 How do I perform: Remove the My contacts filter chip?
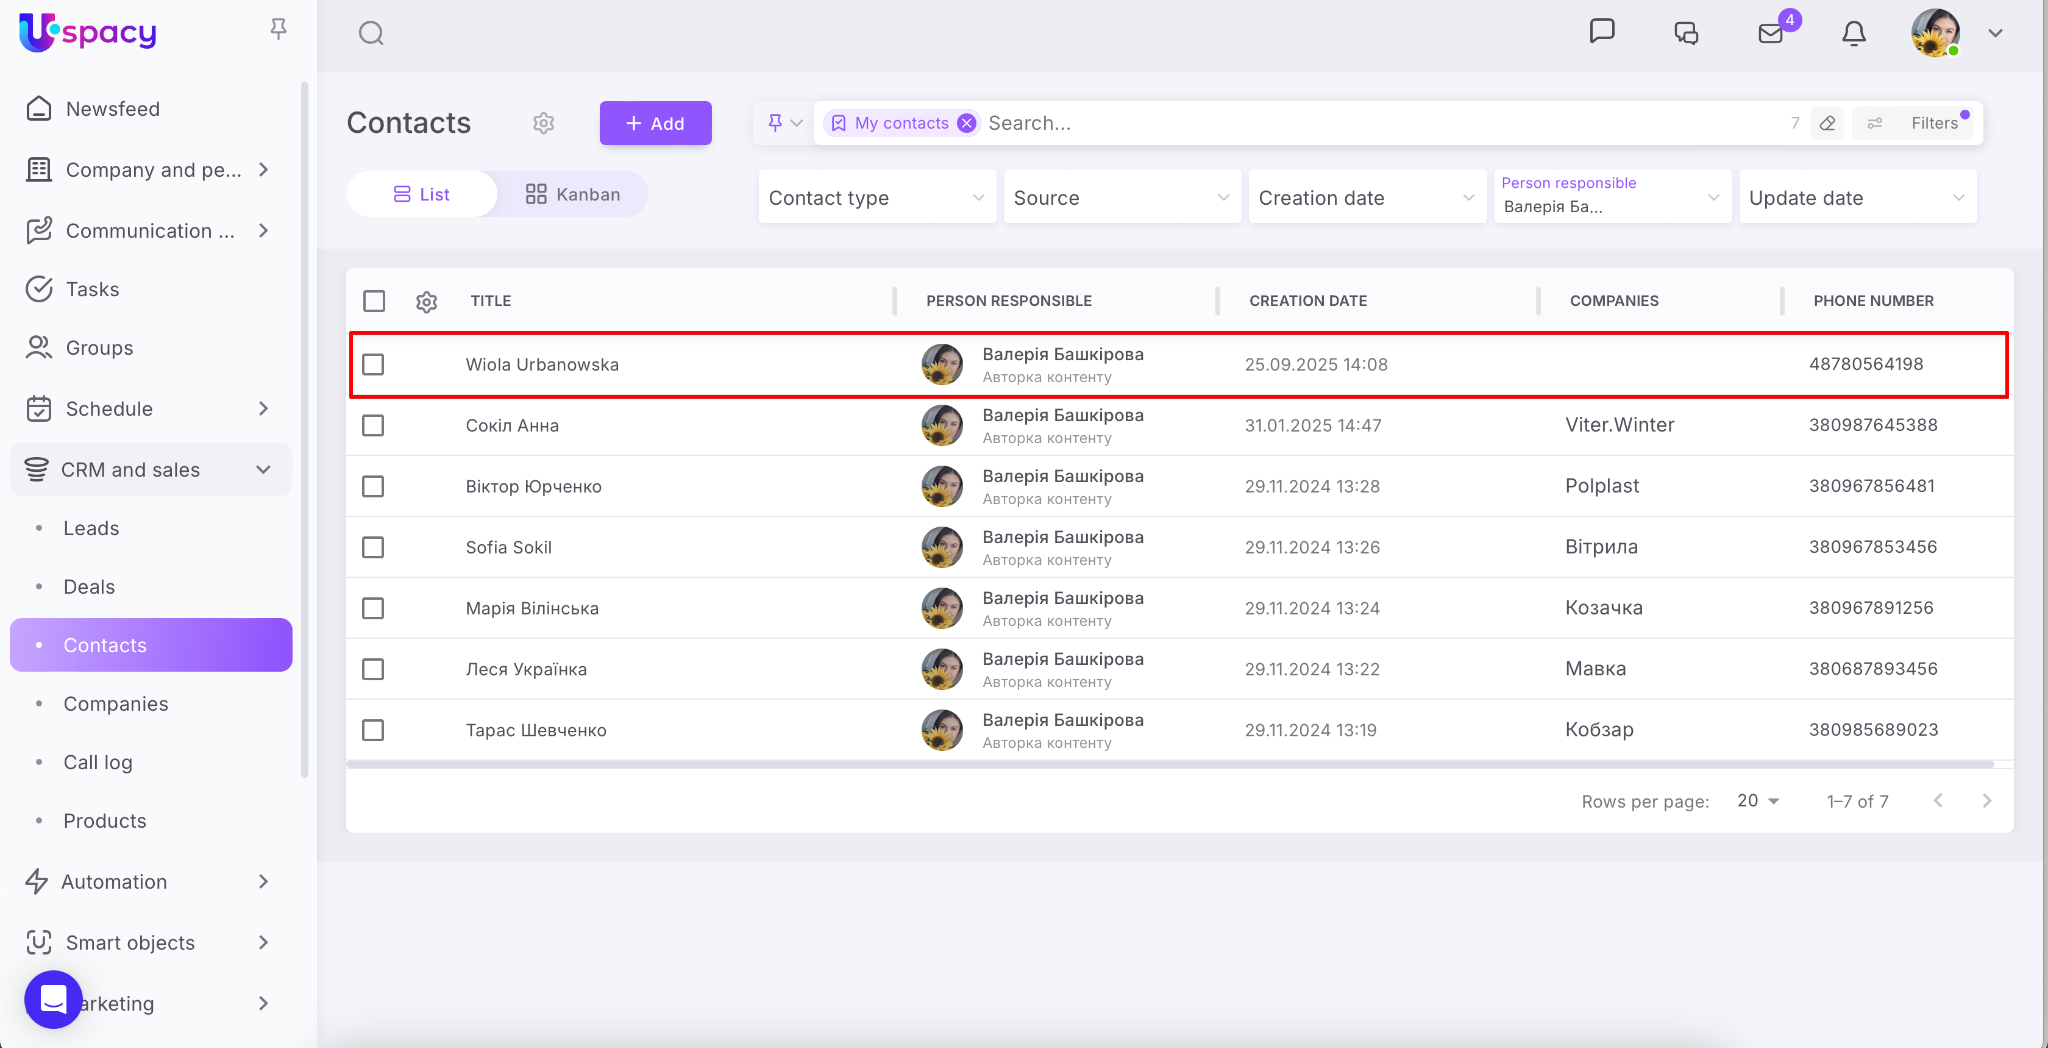point(967,123)
